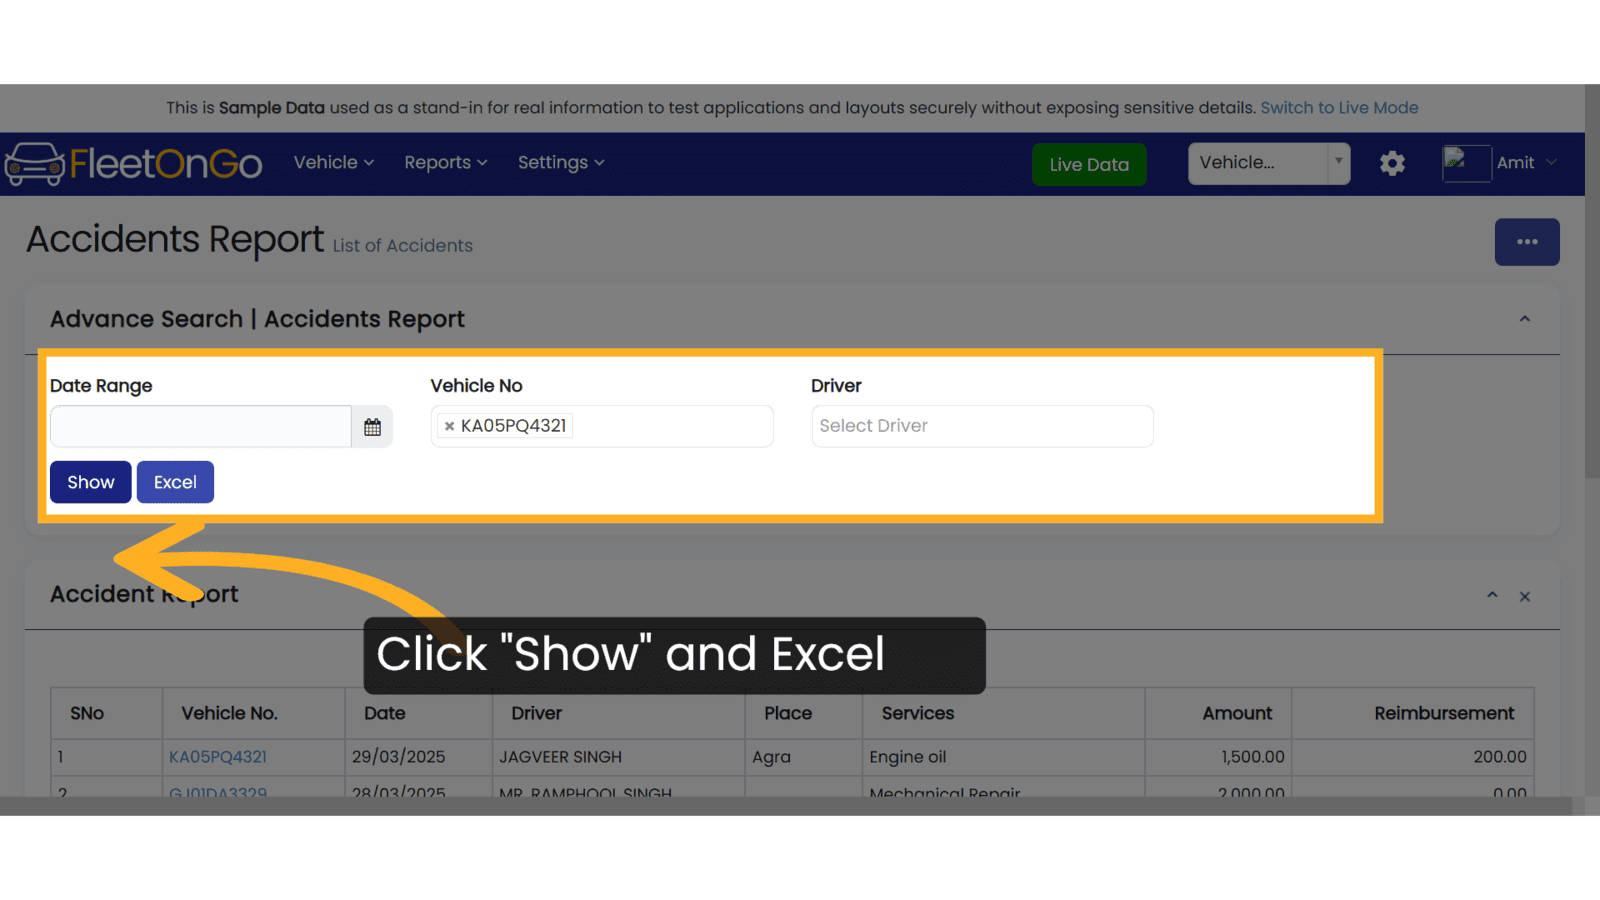
Task: Open the settings gear icon
Action: click(1392, 163)
